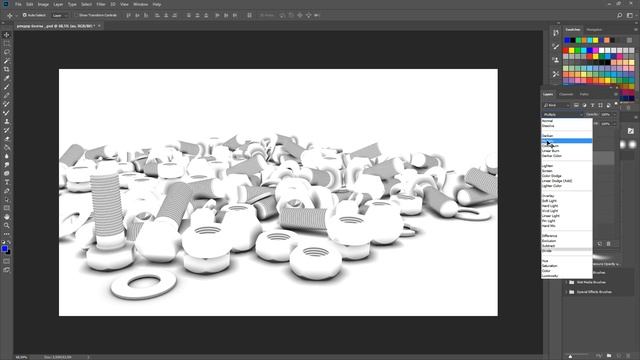
Task: Open the Window menu
Action: pos(140,4)
